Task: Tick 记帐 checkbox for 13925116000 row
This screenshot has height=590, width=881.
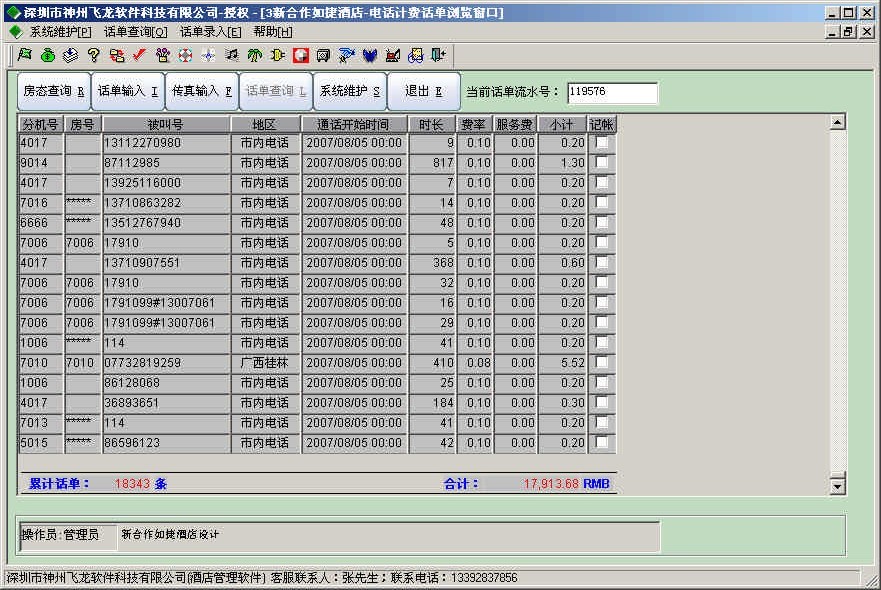Action: click(x=602, y=183)
